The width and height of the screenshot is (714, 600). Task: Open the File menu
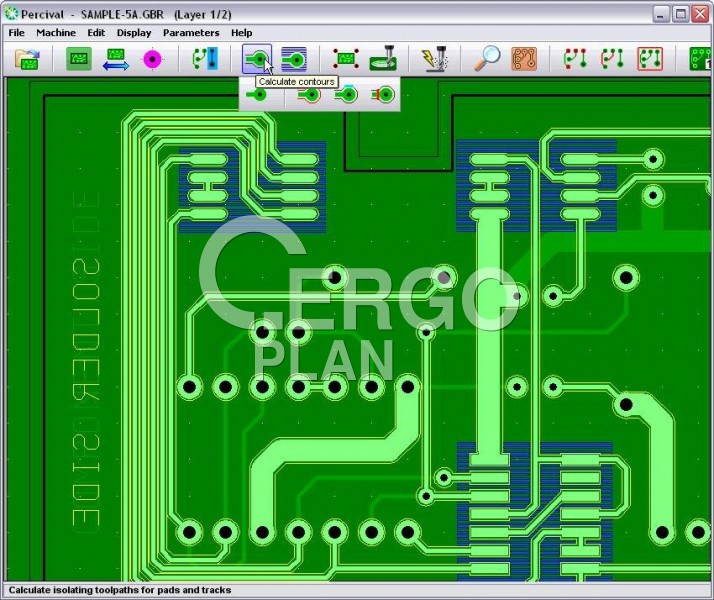(16, 33)
